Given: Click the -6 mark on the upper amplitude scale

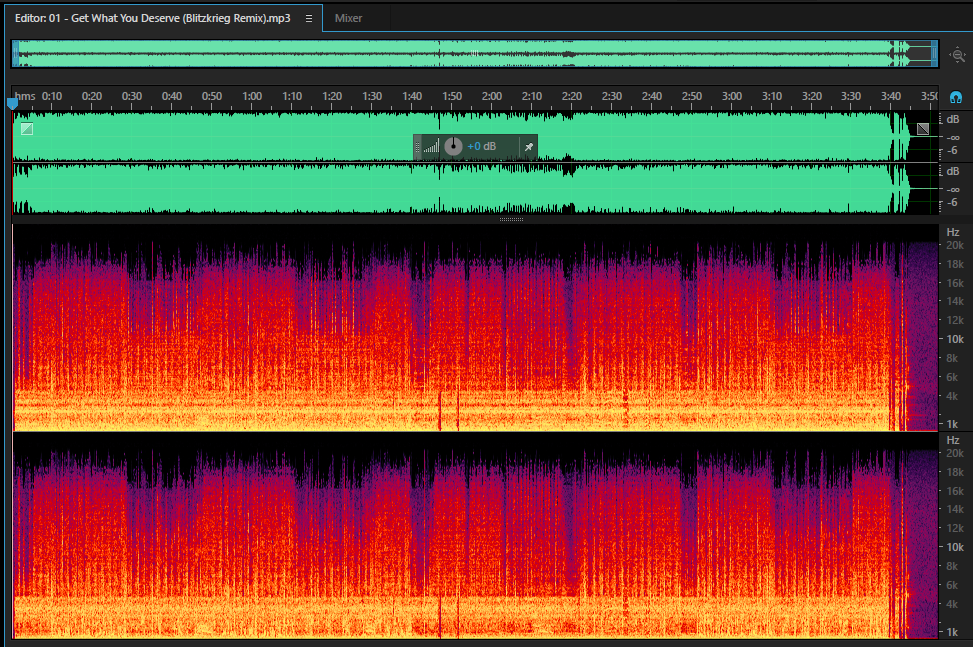Looking at the screenshot, I should pos(953,151).
